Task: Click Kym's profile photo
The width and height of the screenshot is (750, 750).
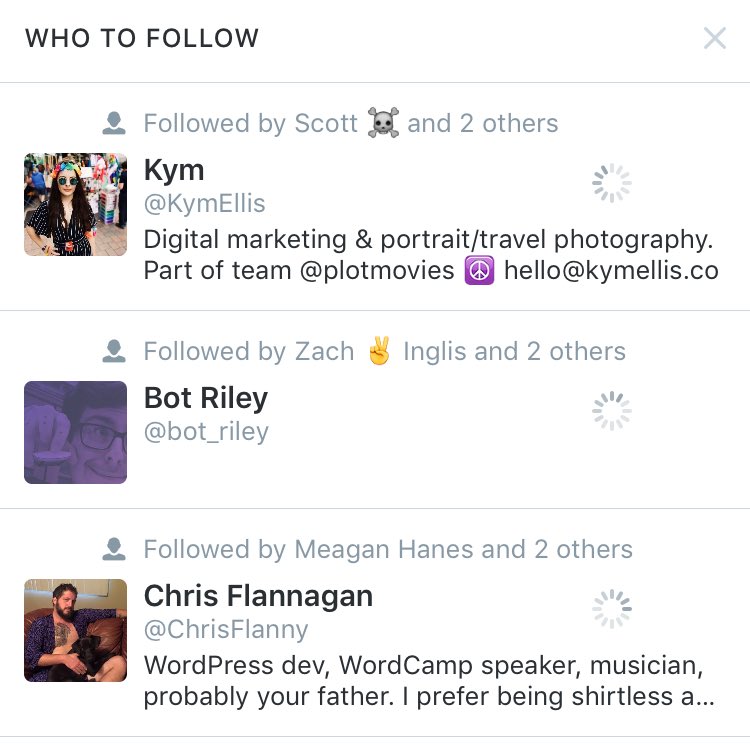Action: pyautogui.click(x=76, y=205)
